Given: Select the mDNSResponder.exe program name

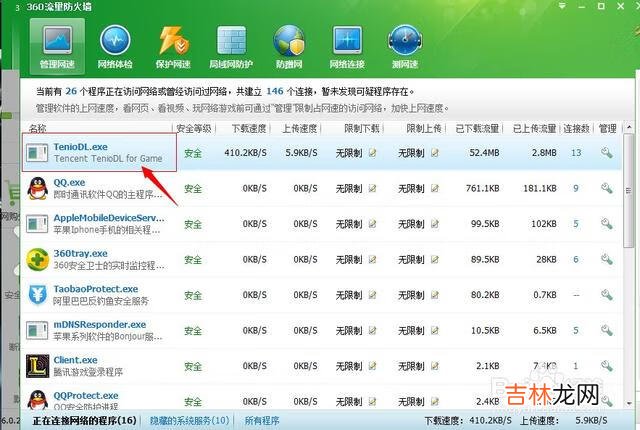Looking at the screenshot, I should click(x=100, y=325).
